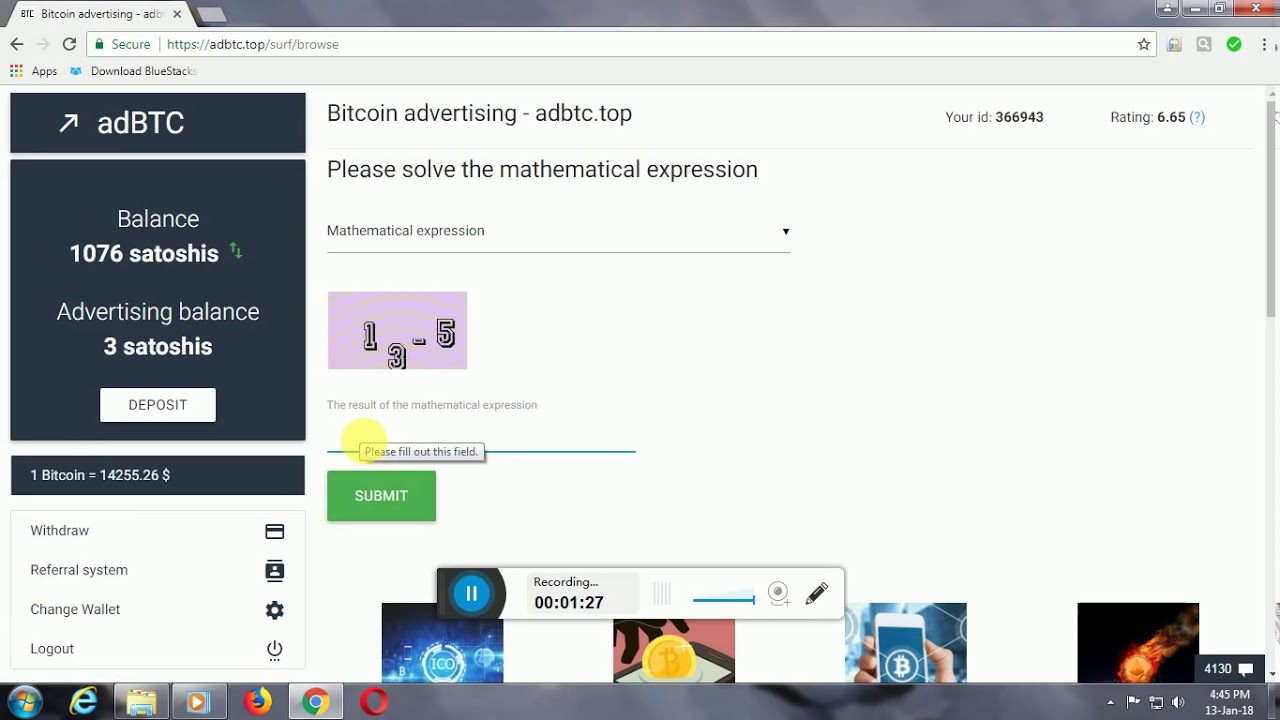The width and height of the screenshot is (1280, 720).
Task: Open the Windows Start menu
Action: point(24,702)
